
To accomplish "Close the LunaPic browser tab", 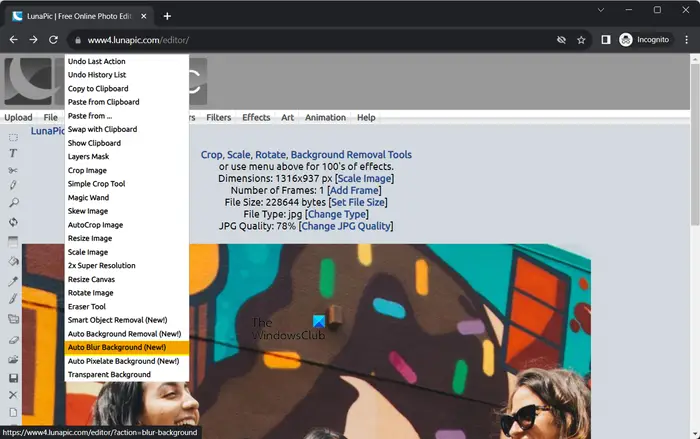I will point(143,16).
